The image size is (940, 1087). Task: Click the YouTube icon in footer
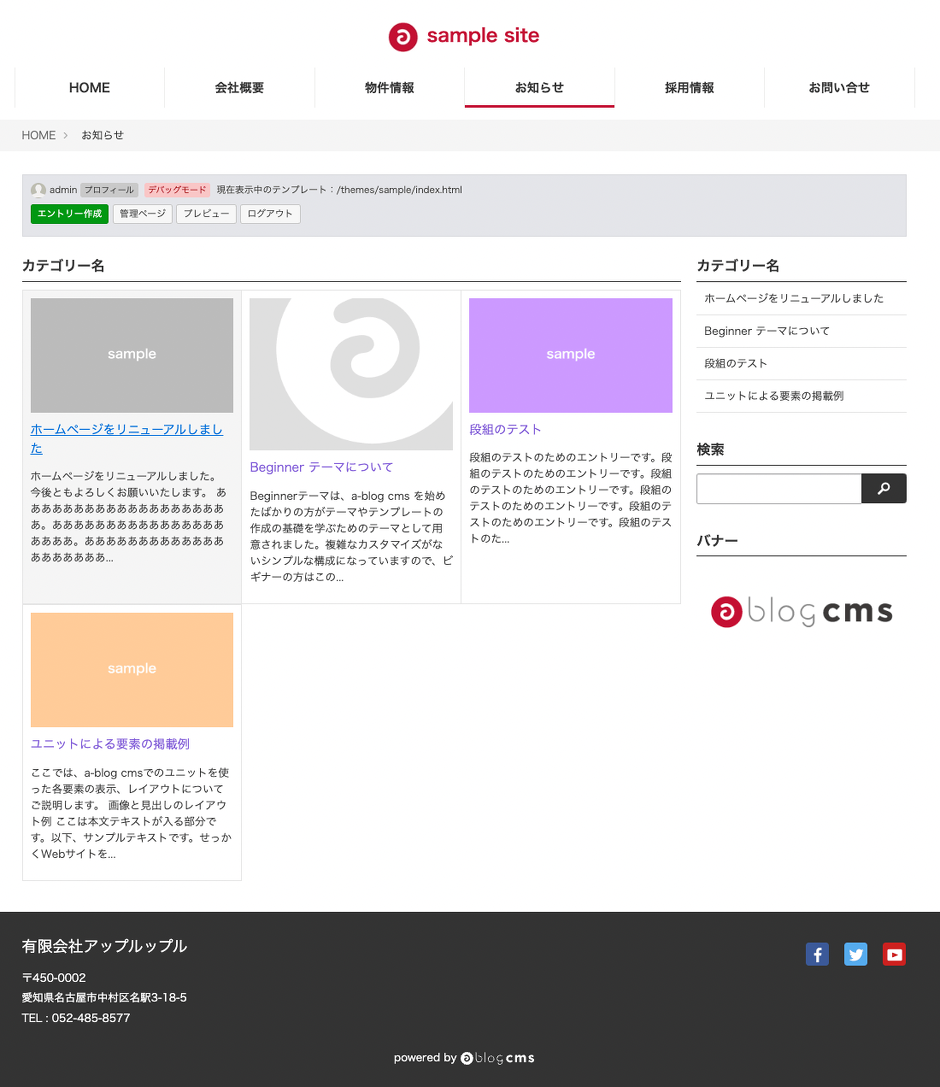pos(894,954)
